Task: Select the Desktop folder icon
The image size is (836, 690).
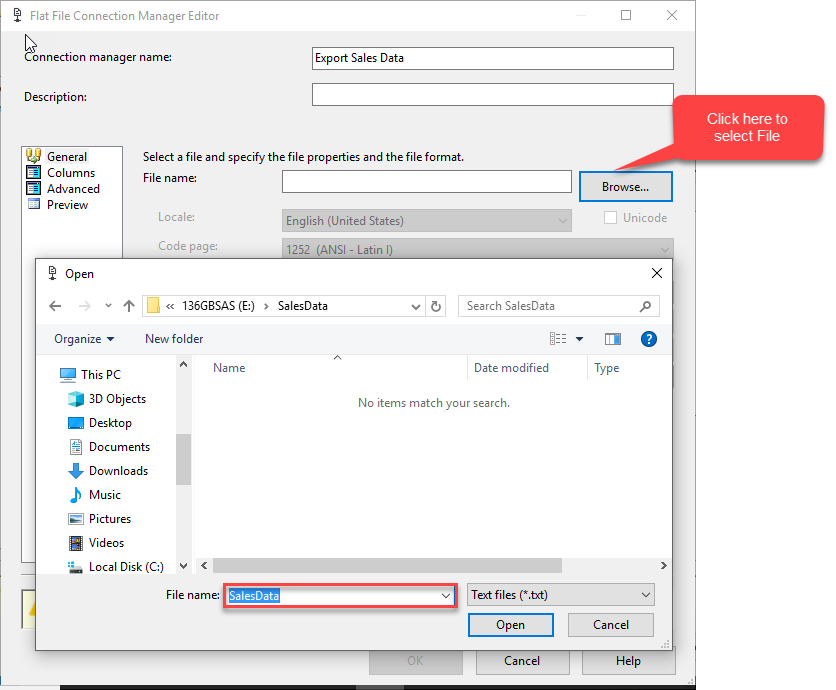Action: point(76,423)
